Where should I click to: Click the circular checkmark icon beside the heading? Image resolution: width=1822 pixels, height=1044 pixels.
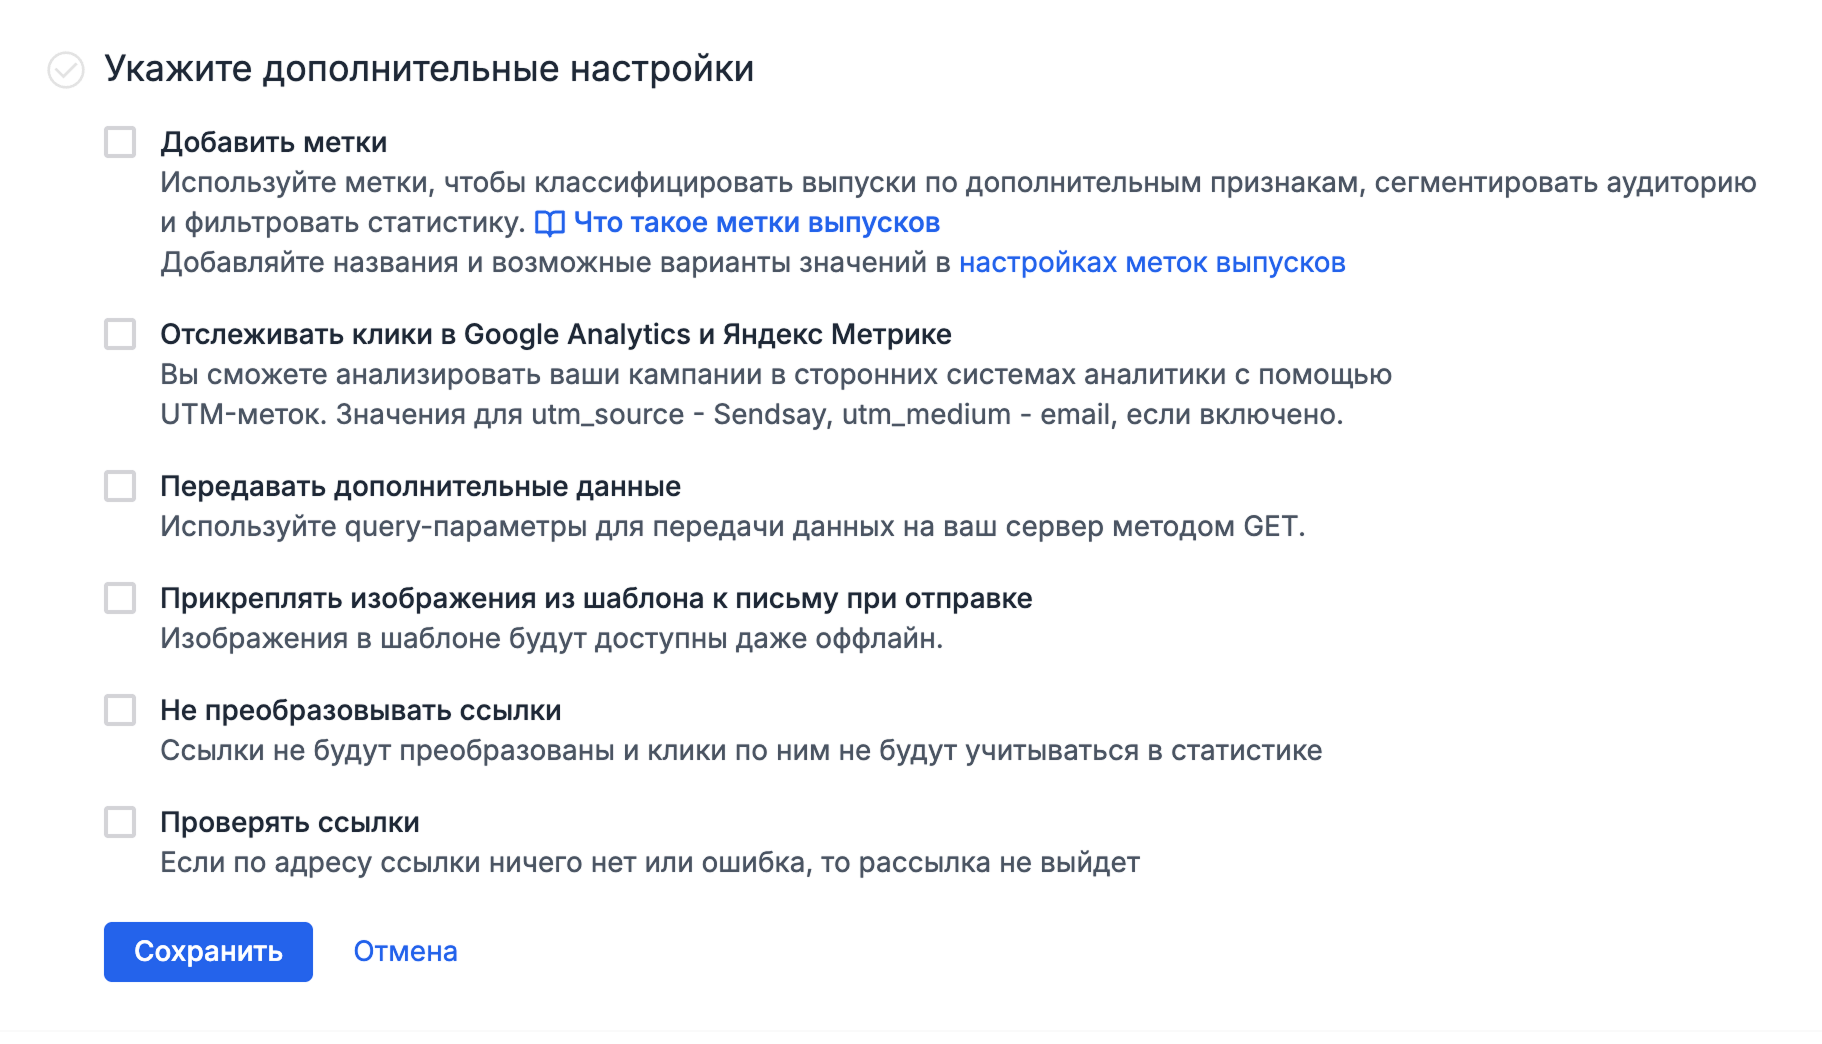(x=66, y=70)
